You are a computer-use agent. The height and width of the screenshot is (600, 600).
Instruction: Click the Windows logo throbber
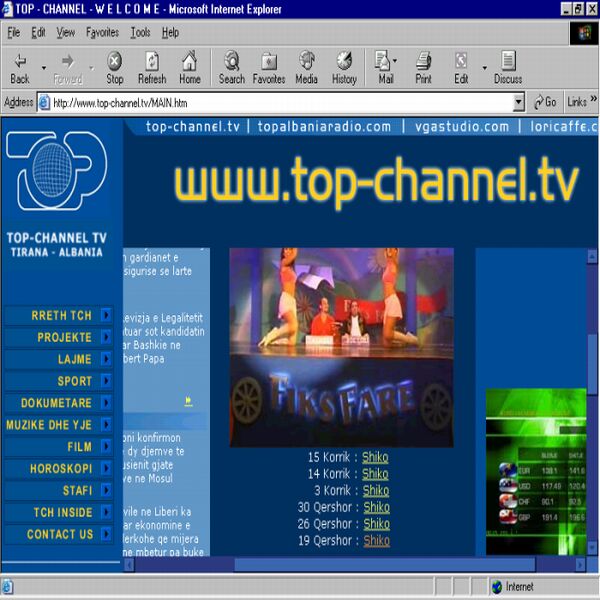click(584, 33)
